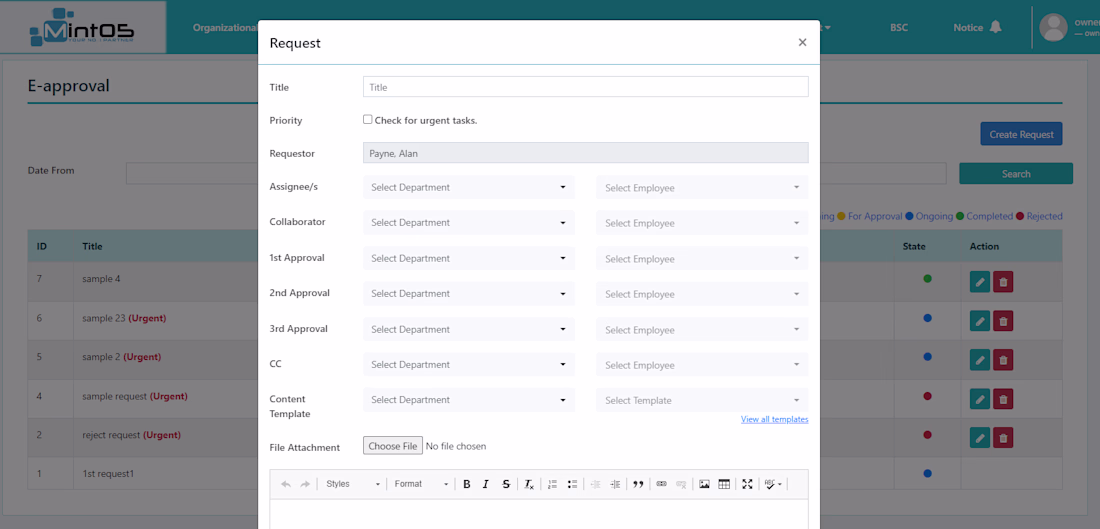Edit the sample 4 request row
The width and height of the screenshot is (1100, 529).
click(980, 282)
